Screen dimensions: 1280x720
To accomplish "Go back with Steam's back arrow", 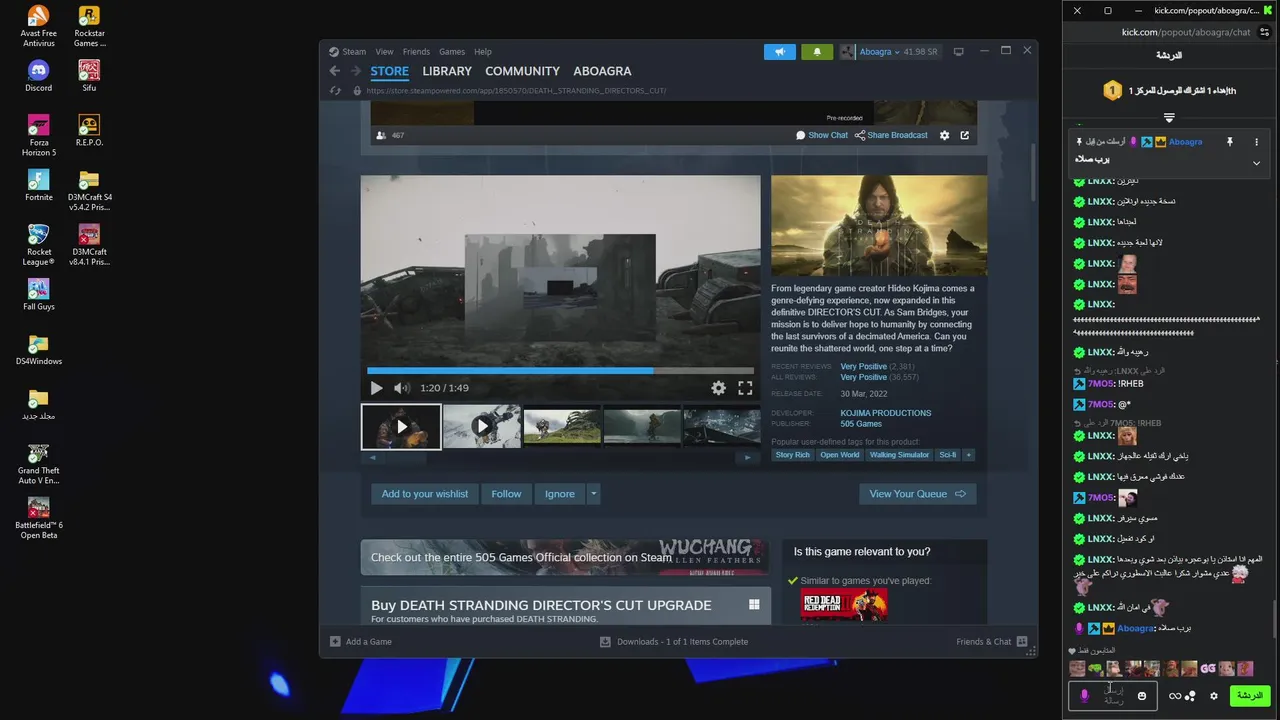I will (335, 71).
